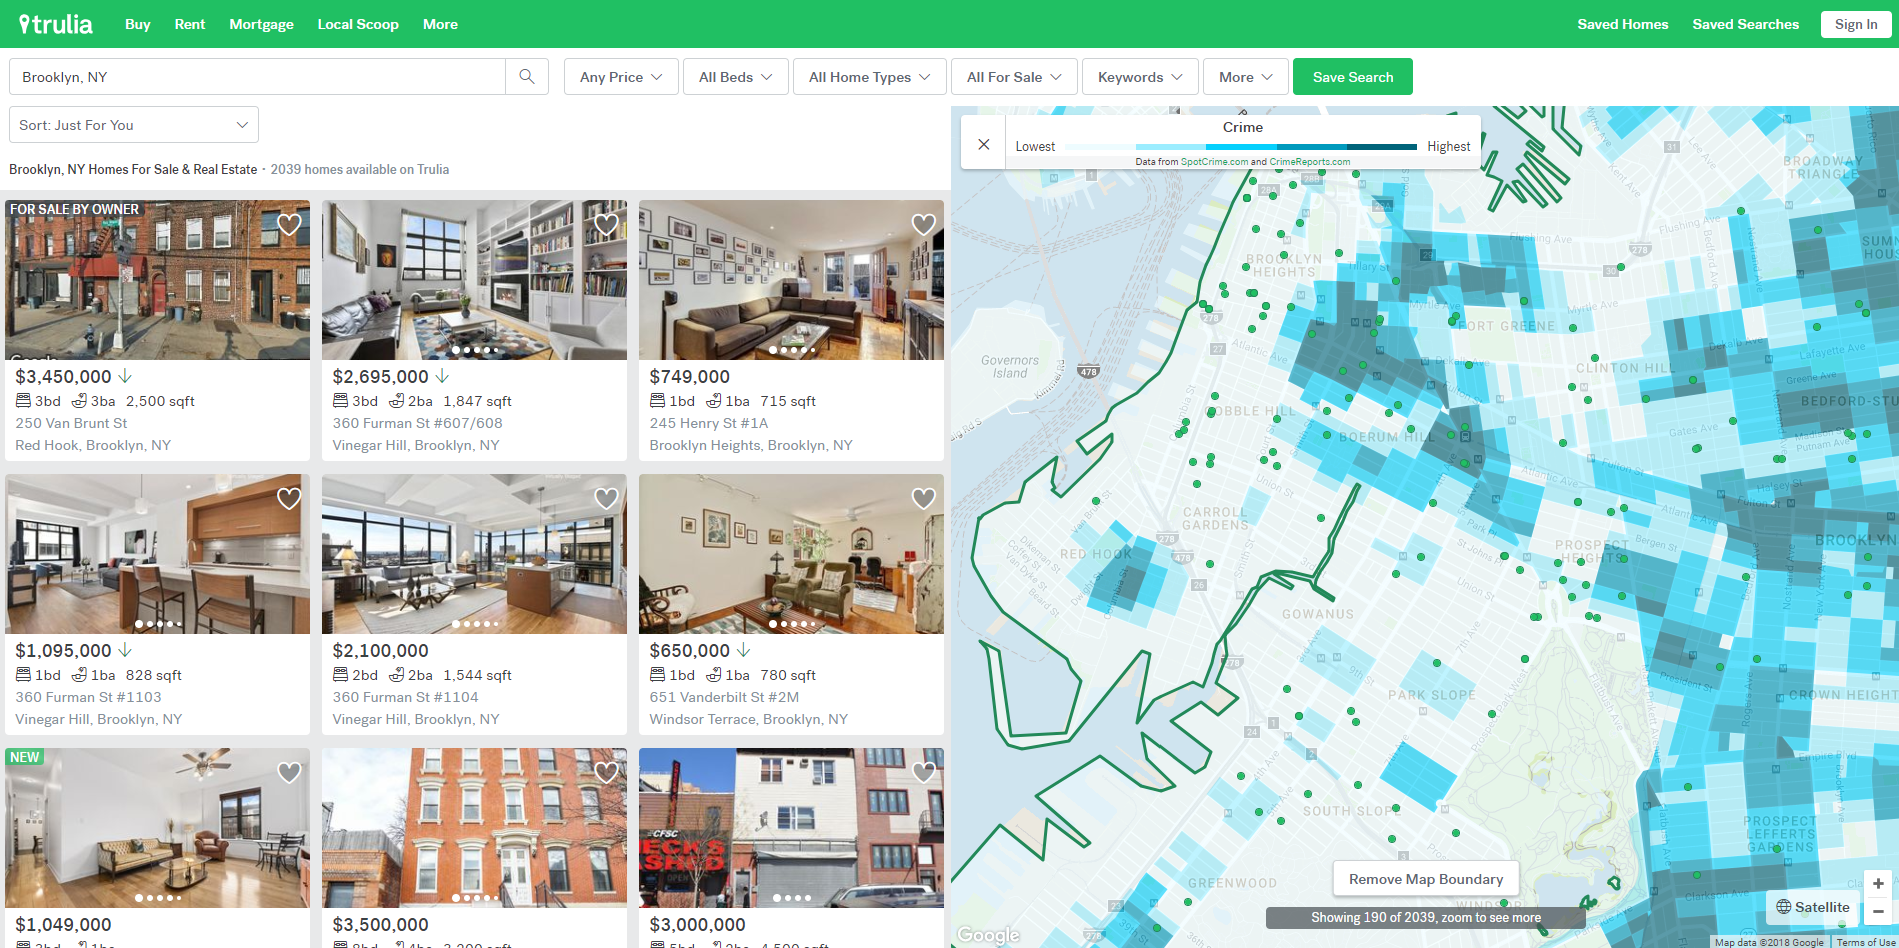This screenshot has width=1899, height=948.
Task: Save the $3,450,000 Van Brunt St home
Action: (289, 225)
